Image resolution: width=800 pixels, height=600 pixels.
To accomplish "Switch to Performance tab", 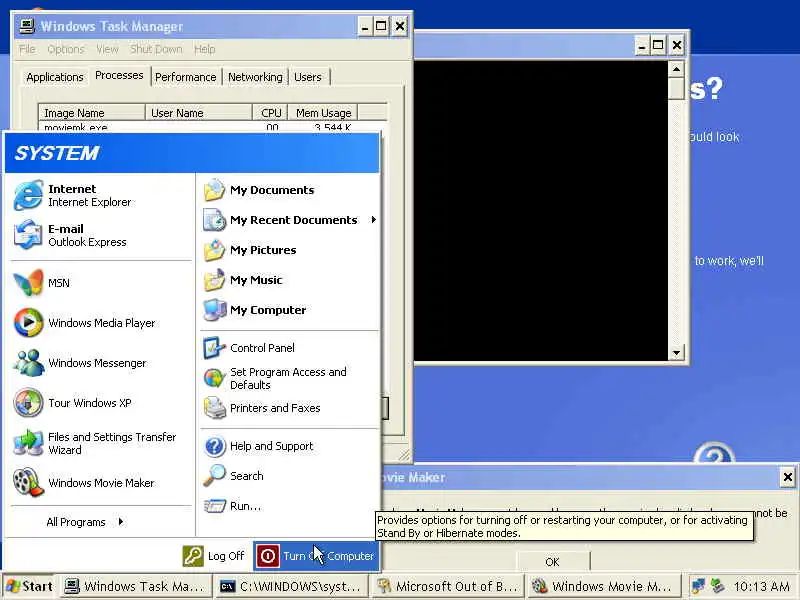I will pos(186,77).
